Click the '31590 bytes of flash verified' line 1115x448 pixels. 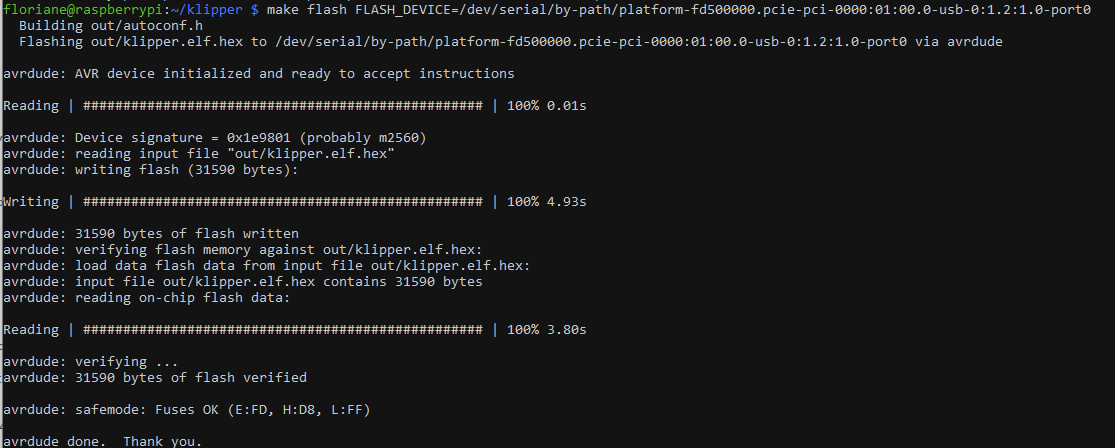pyautogui.click(x=154, y=378)
